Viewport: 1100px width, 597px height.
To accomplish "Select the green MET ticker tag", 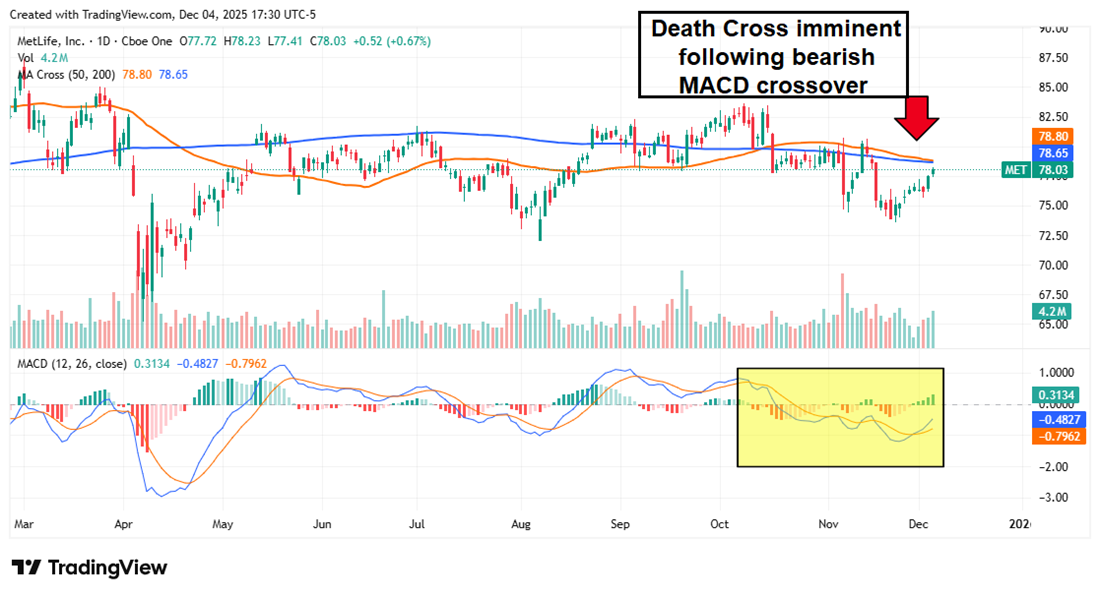I will 1016,171.
